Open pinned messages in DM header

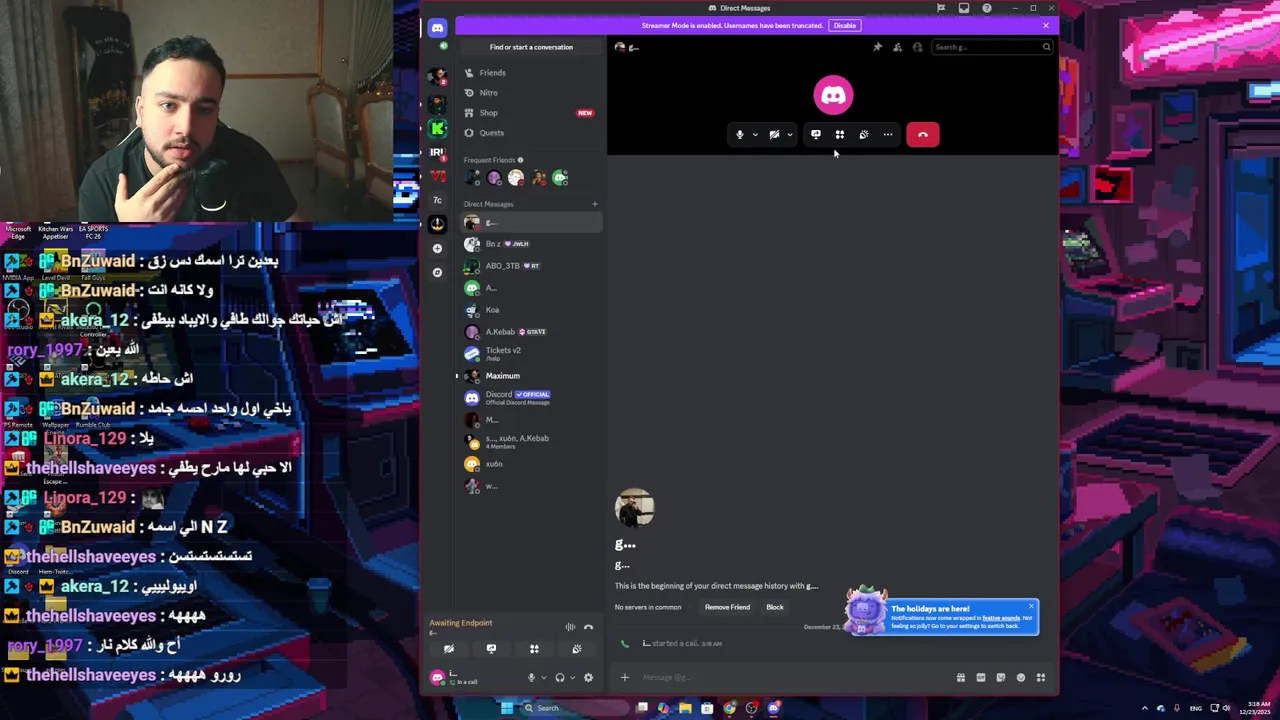pyautogui.click(x=877, y=47)
